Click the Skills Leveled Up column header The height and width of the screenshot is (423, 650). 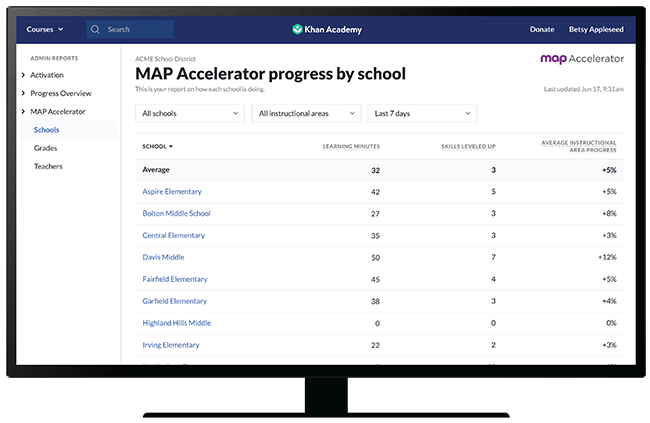[x=468, y=146]
